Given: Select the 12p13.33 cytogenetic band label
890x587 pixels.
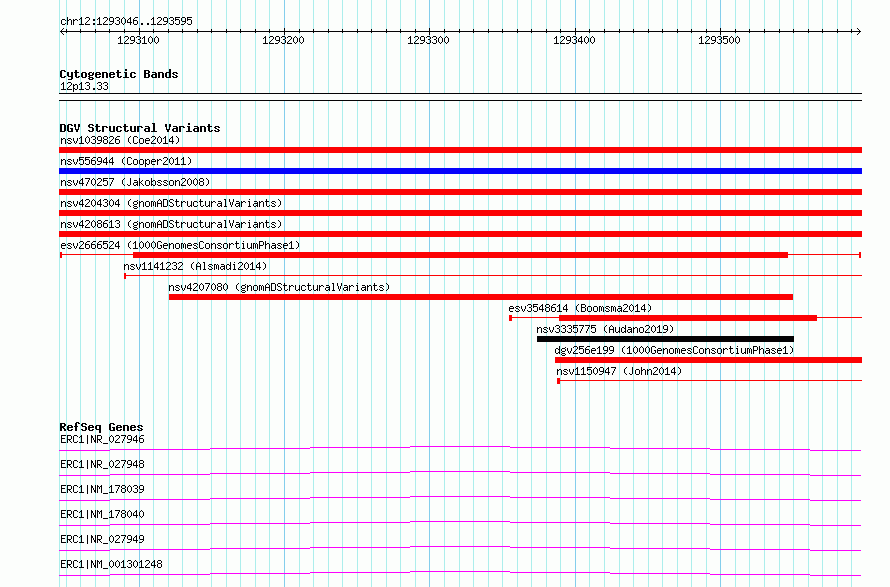Looking at the screenshot, I should click(x=84, y=86).
